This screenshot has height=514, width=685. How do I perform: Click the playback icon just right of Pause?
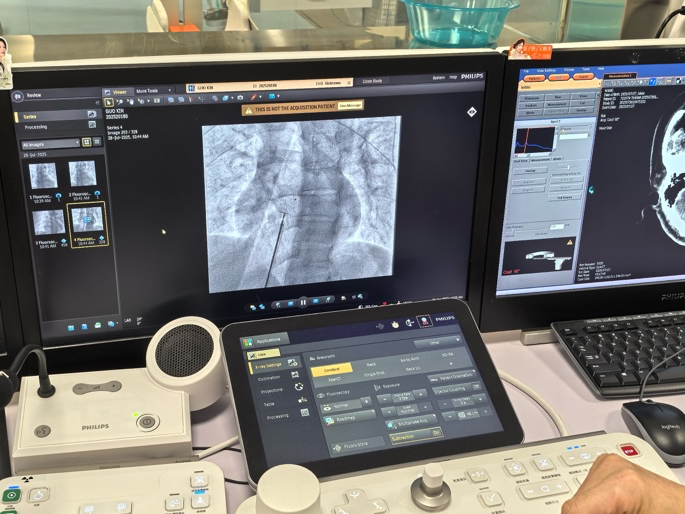pos(316,301)
